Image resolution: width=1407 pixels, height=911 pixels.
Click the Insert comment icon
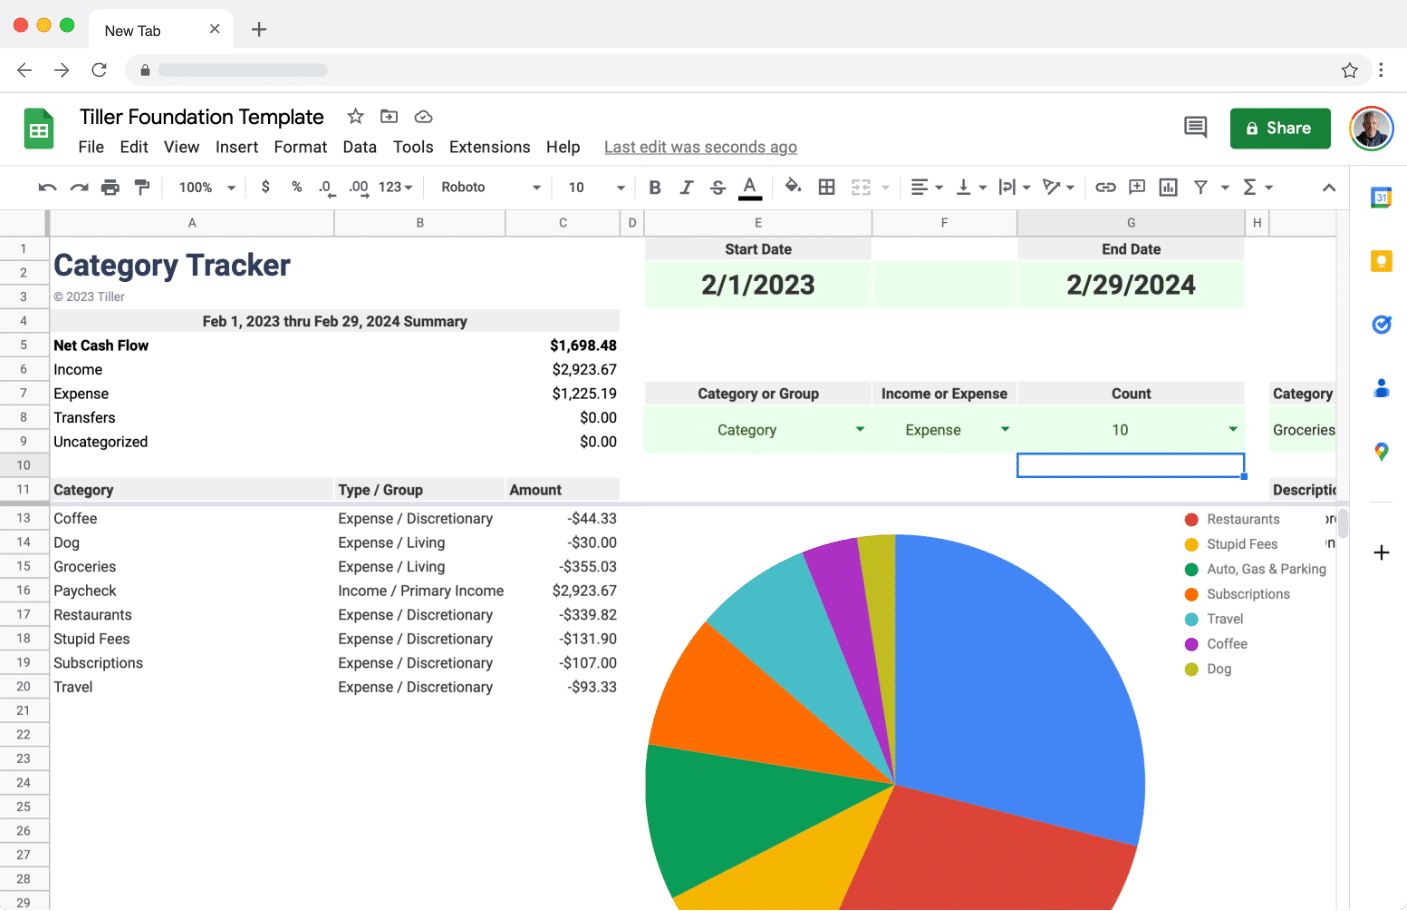pos(1137,187)
